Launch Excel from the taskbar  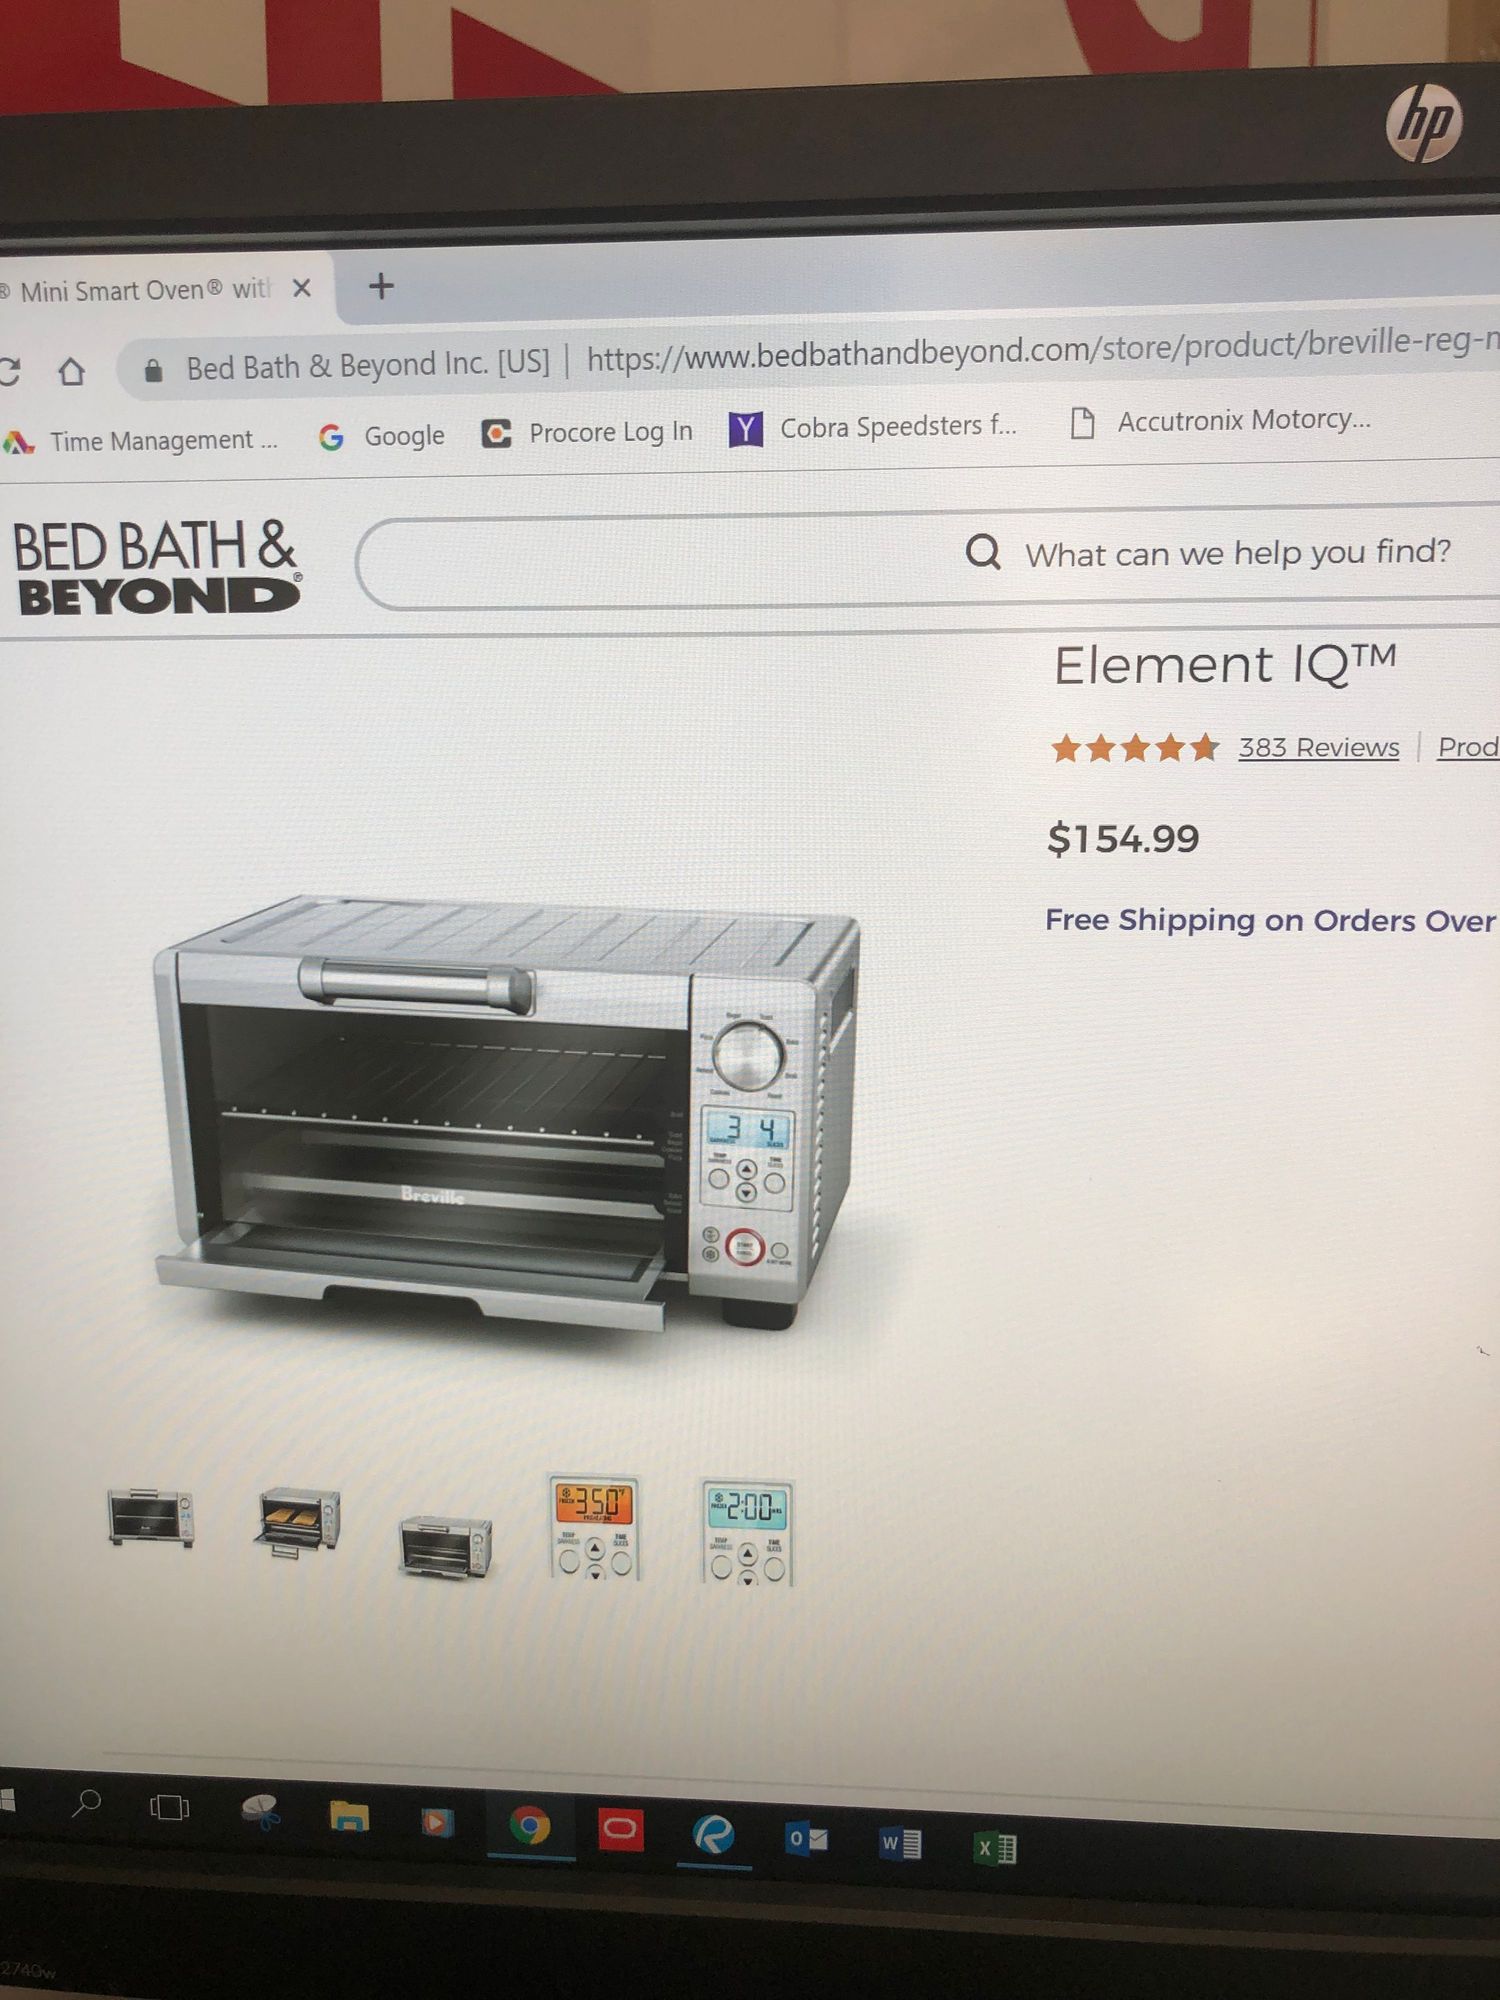pyautogui.click(x=995, y=1848)
